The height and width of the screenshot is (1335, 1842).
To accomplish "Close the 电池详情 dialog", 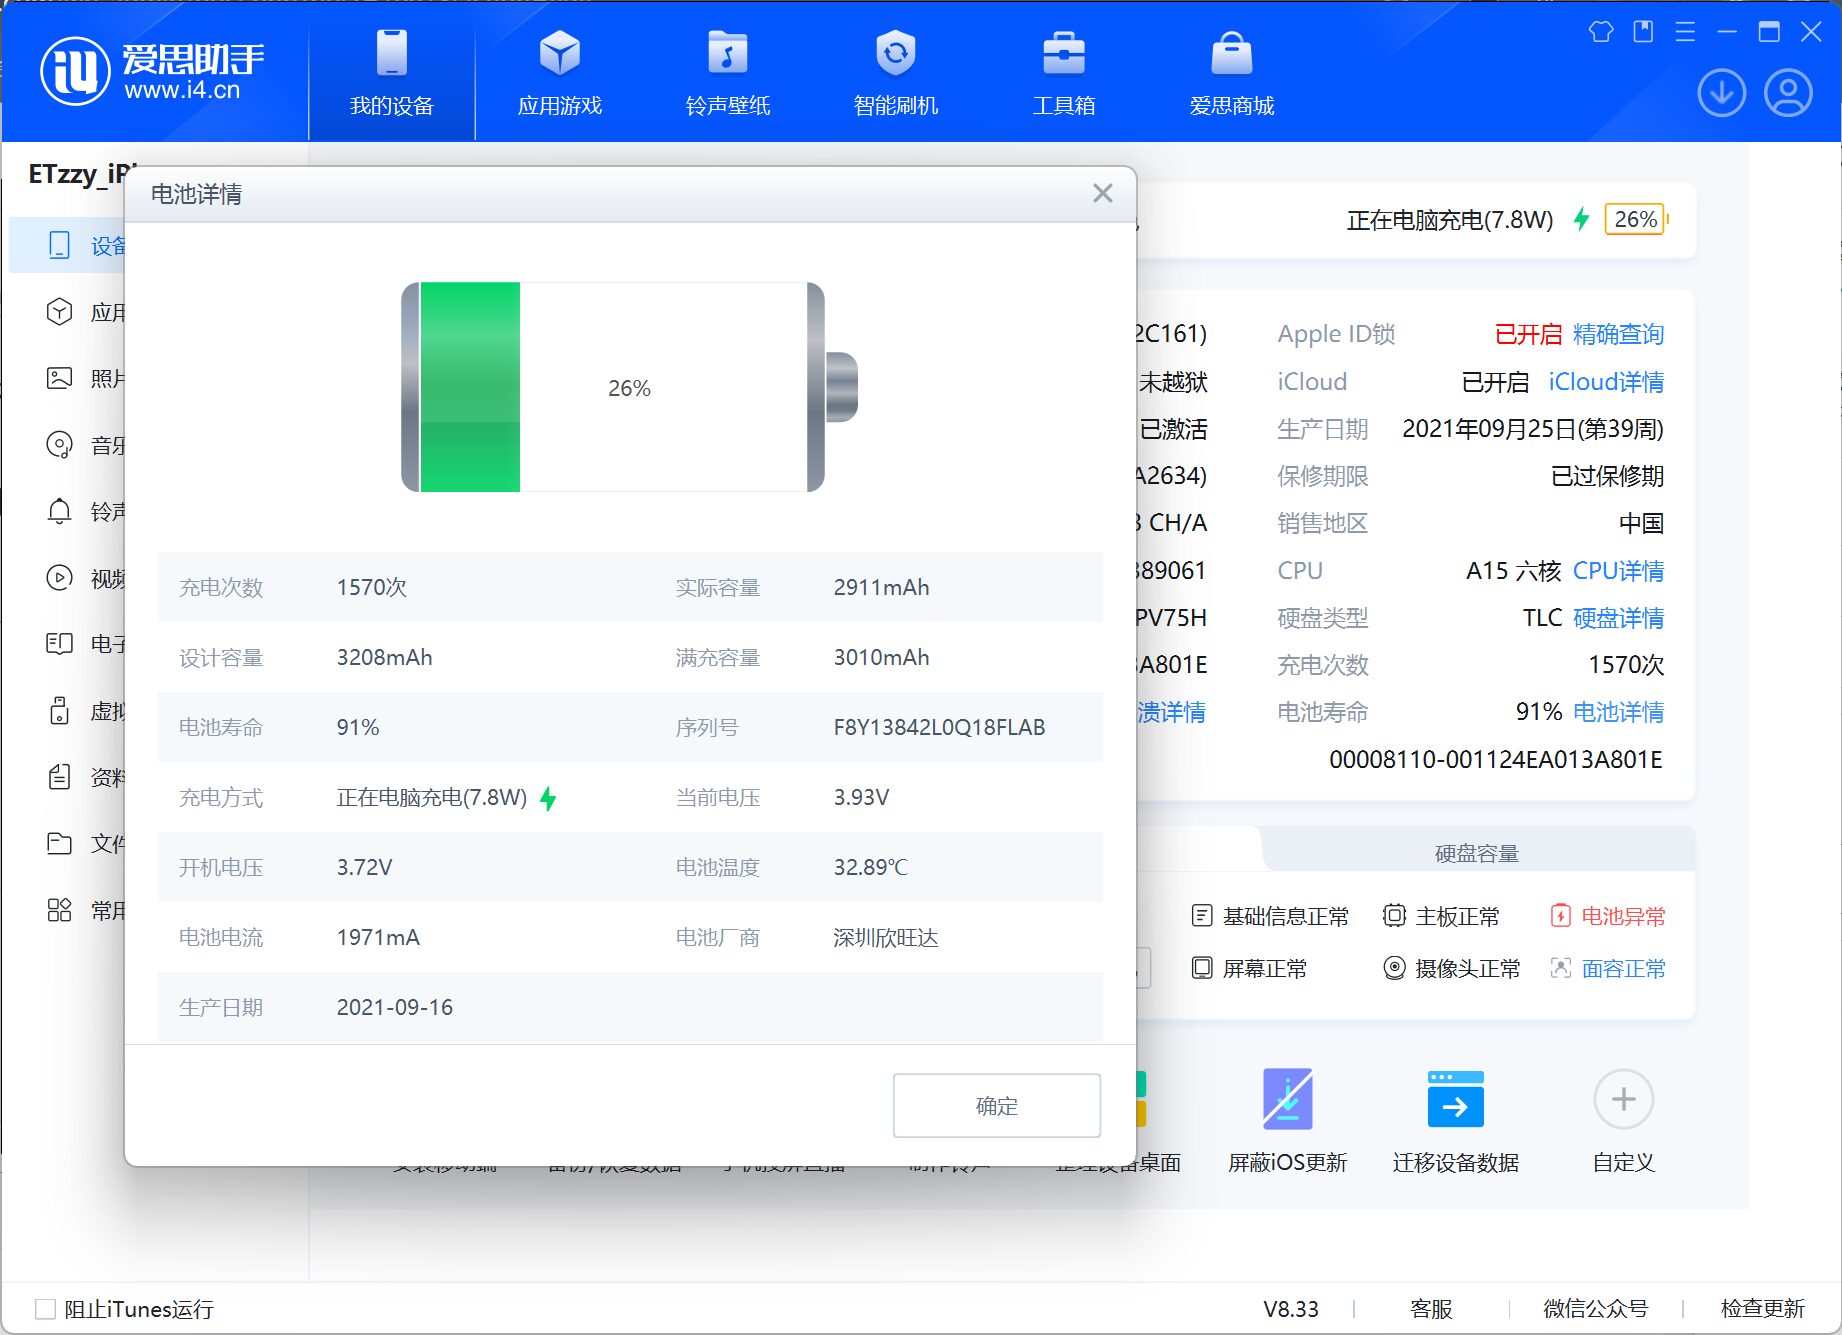I will click(1102, 193).
